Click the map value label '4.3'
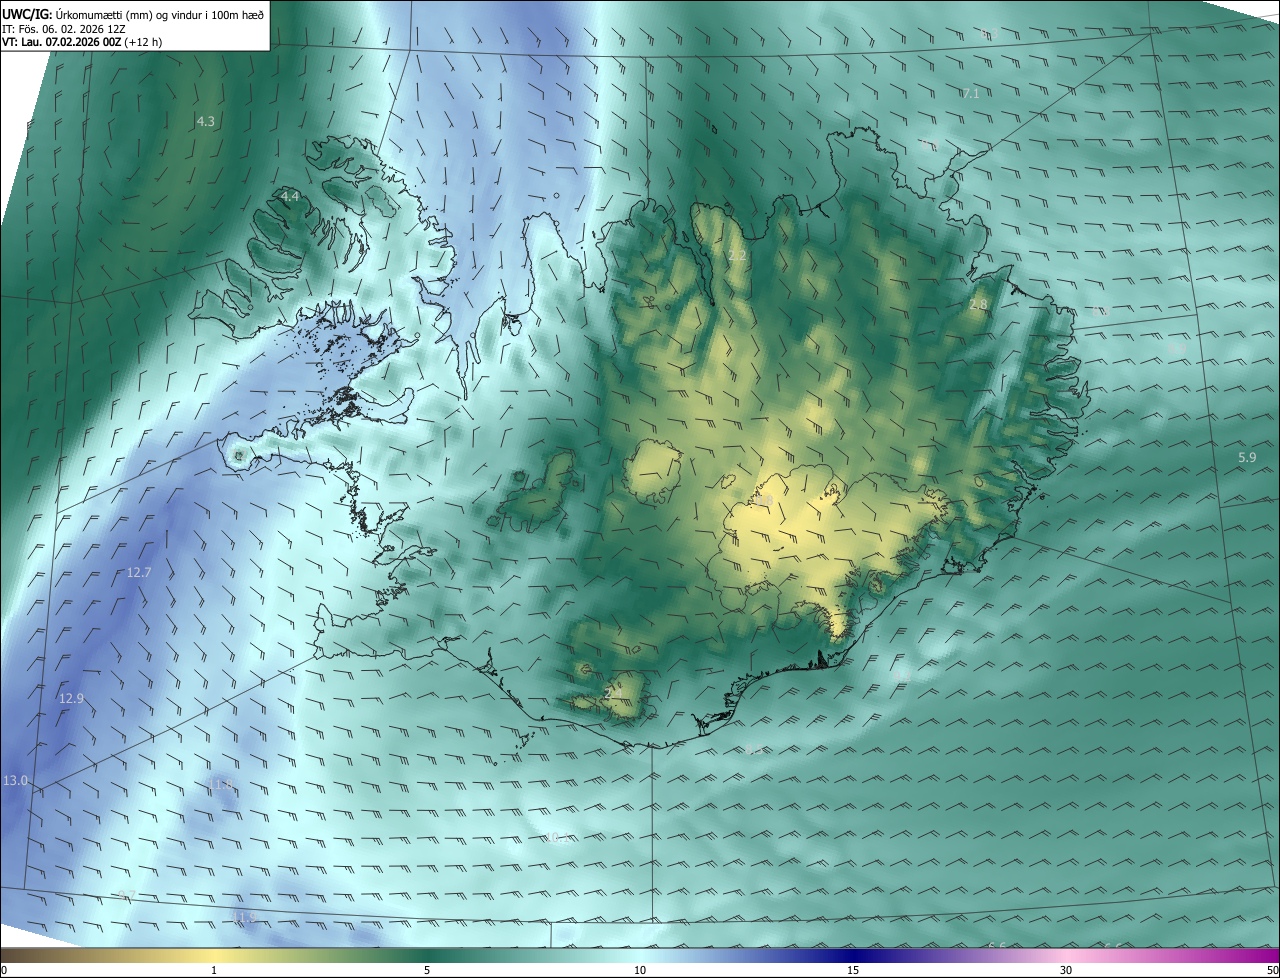Viewport: 1280px width, 978px height. pos(205,121)
